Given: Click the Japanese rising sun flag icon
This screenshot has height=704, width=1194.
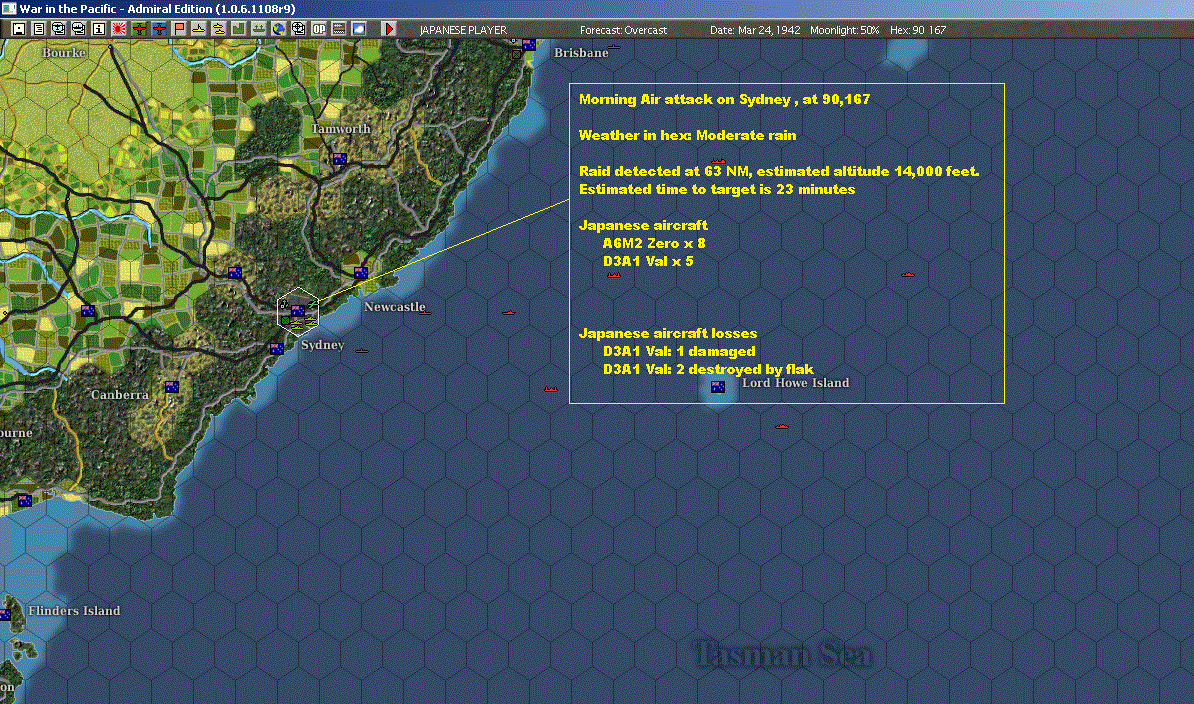Looking at the screenshot, I should click(x=119, y=29).
